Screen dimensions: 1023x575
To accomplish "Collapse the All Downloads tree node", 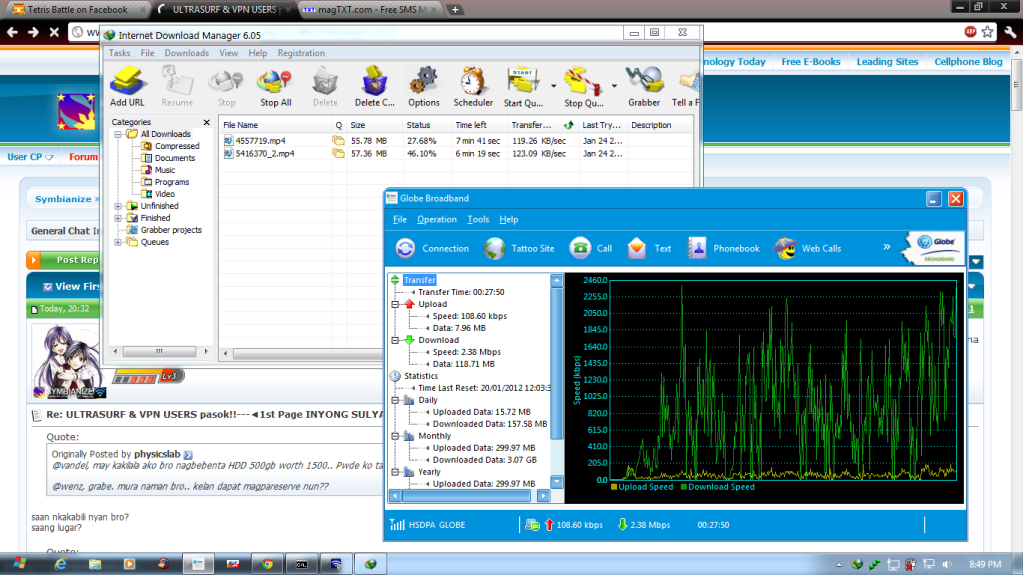I will pos(118,134).
